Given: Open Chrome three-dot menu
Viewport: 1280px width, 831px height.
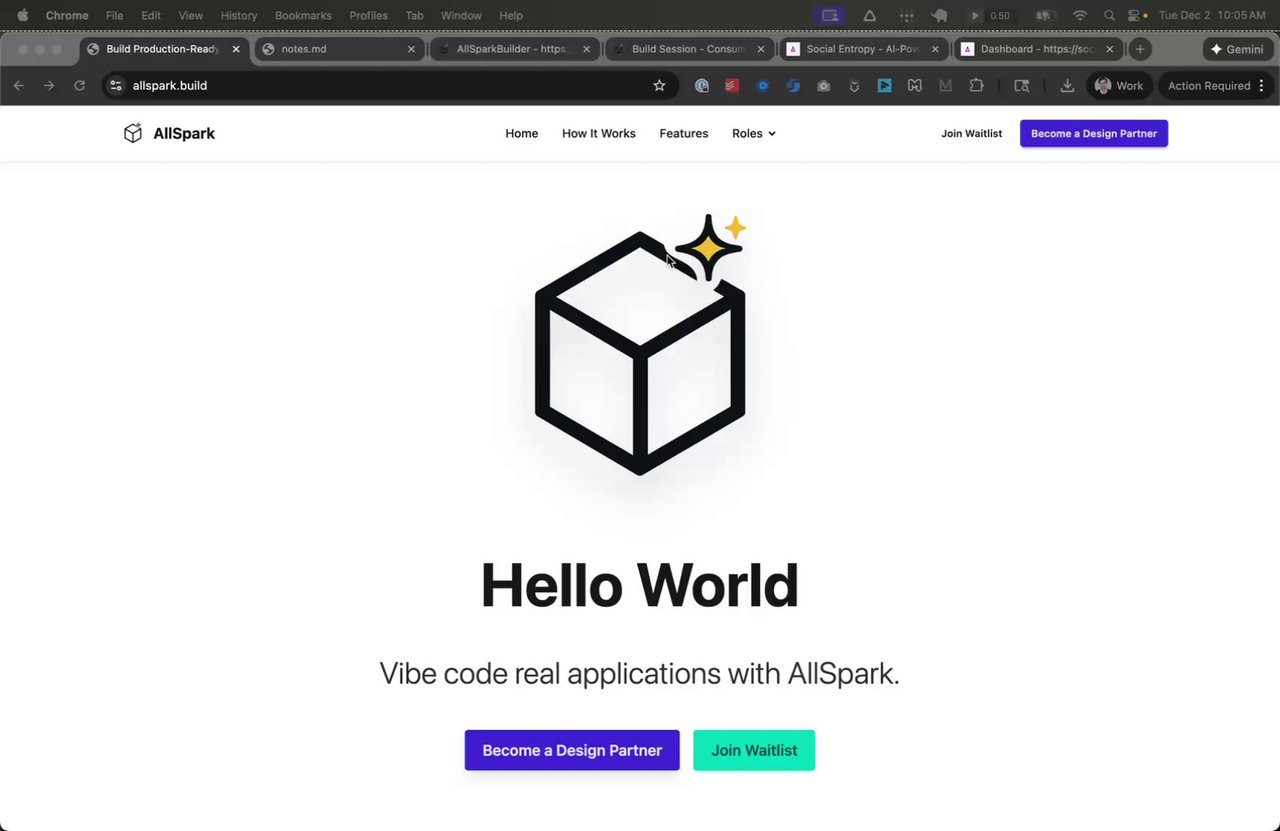Looking at the screenshot, I should [1262, 86].
